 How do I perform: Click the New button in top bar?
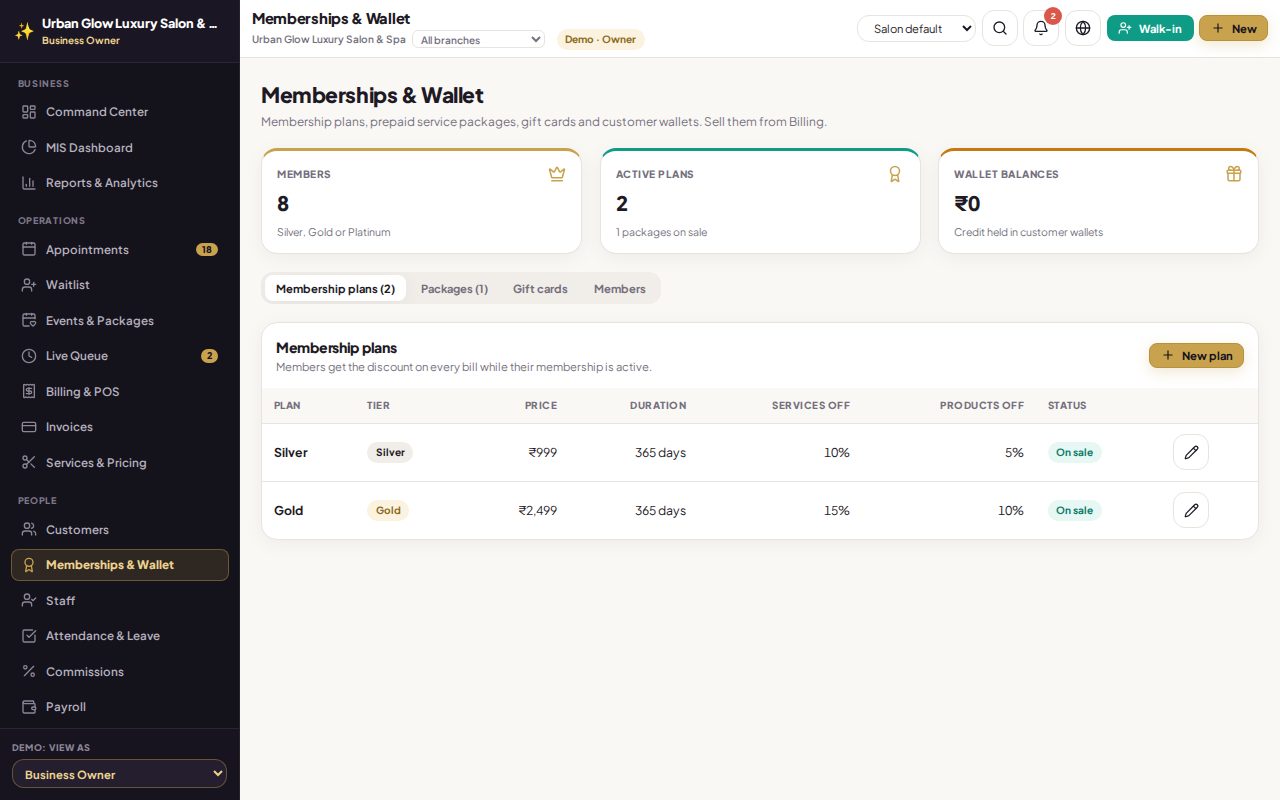(1233, 28)
